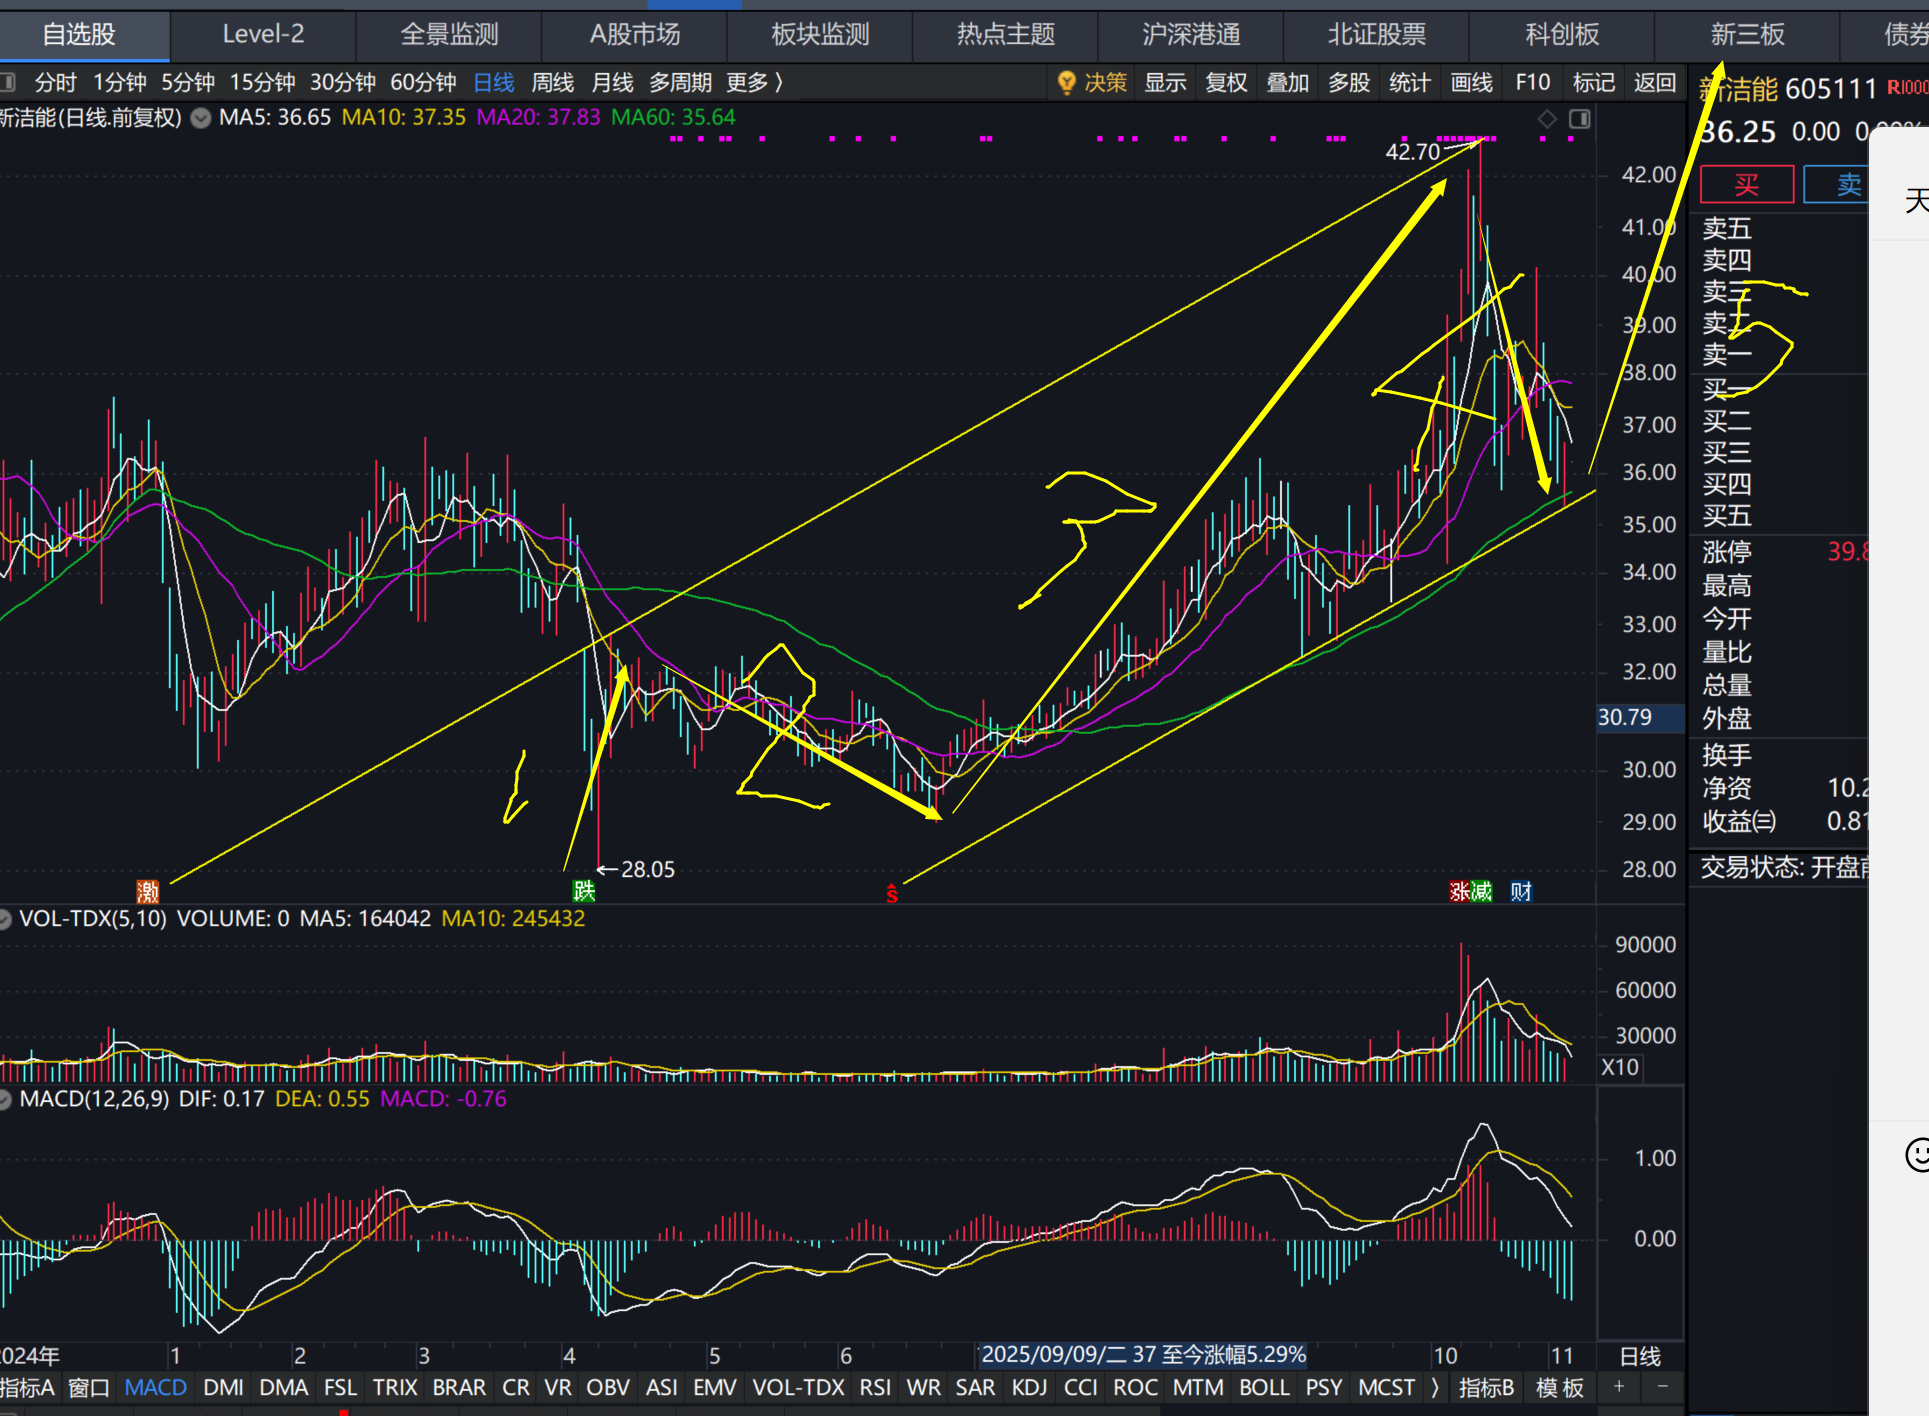Open the A股市场 tab
The height and width of the screenshot is (1416, 1929).
634,34
